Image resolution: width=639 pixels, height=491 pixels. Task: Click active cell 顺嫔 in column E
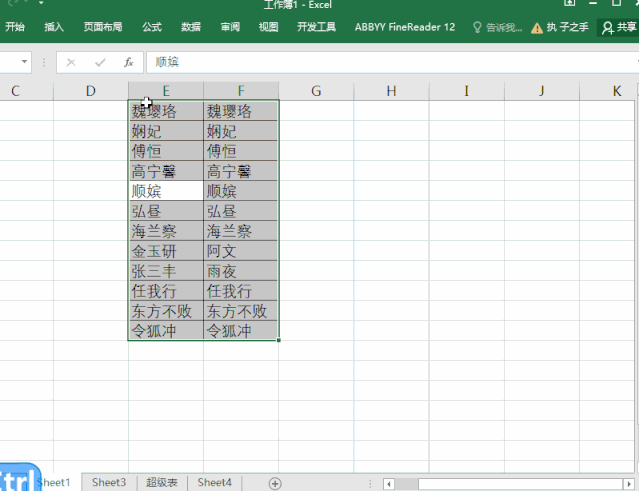coord(166,191)
